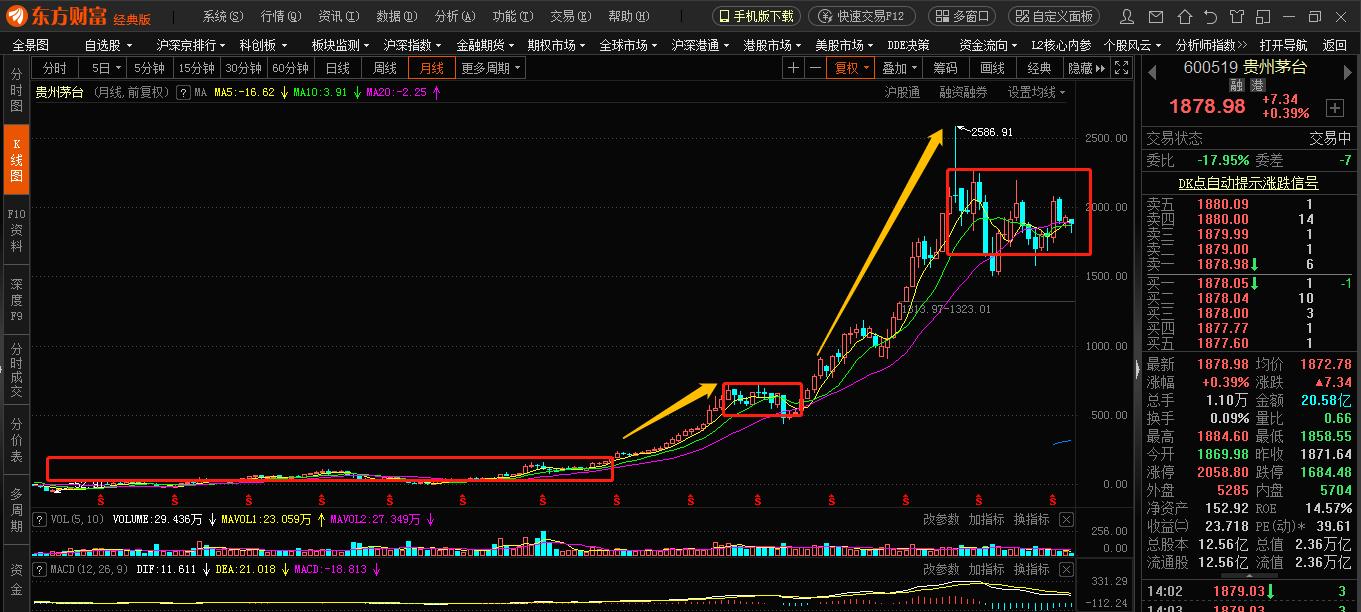Toggle the 筹码 chip distribution
Viewport: 1361px width, 612px height.
click(945, 67)
